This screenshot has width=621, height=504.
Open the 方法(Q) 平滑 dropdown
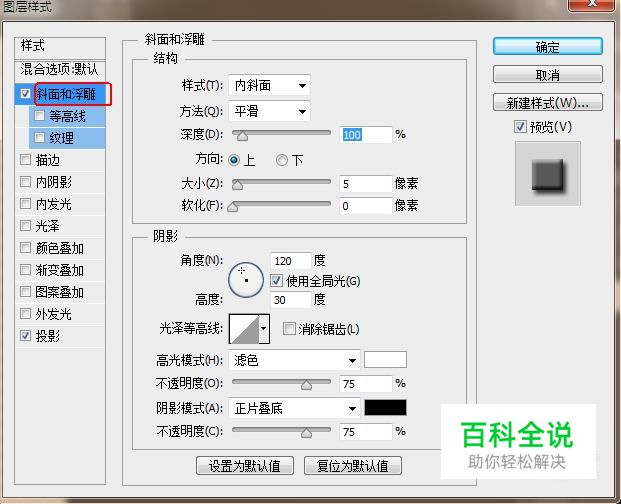pyautogui.click(x=269, y=111)
